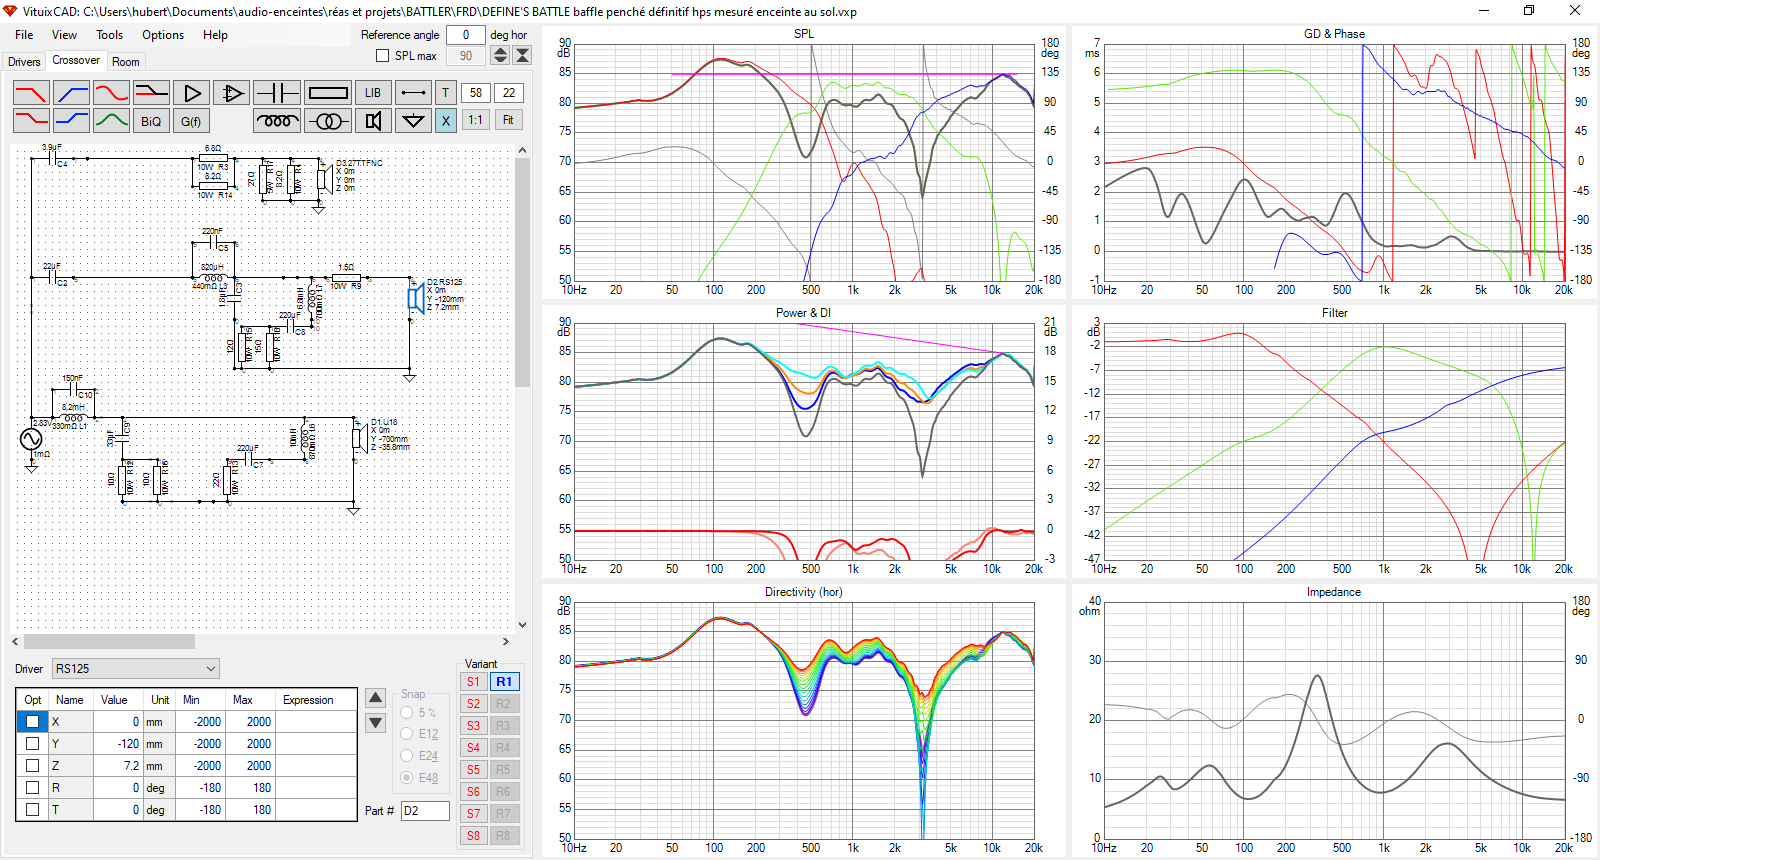Place a ground symbol in the schematic

click(x=412, y=121)
